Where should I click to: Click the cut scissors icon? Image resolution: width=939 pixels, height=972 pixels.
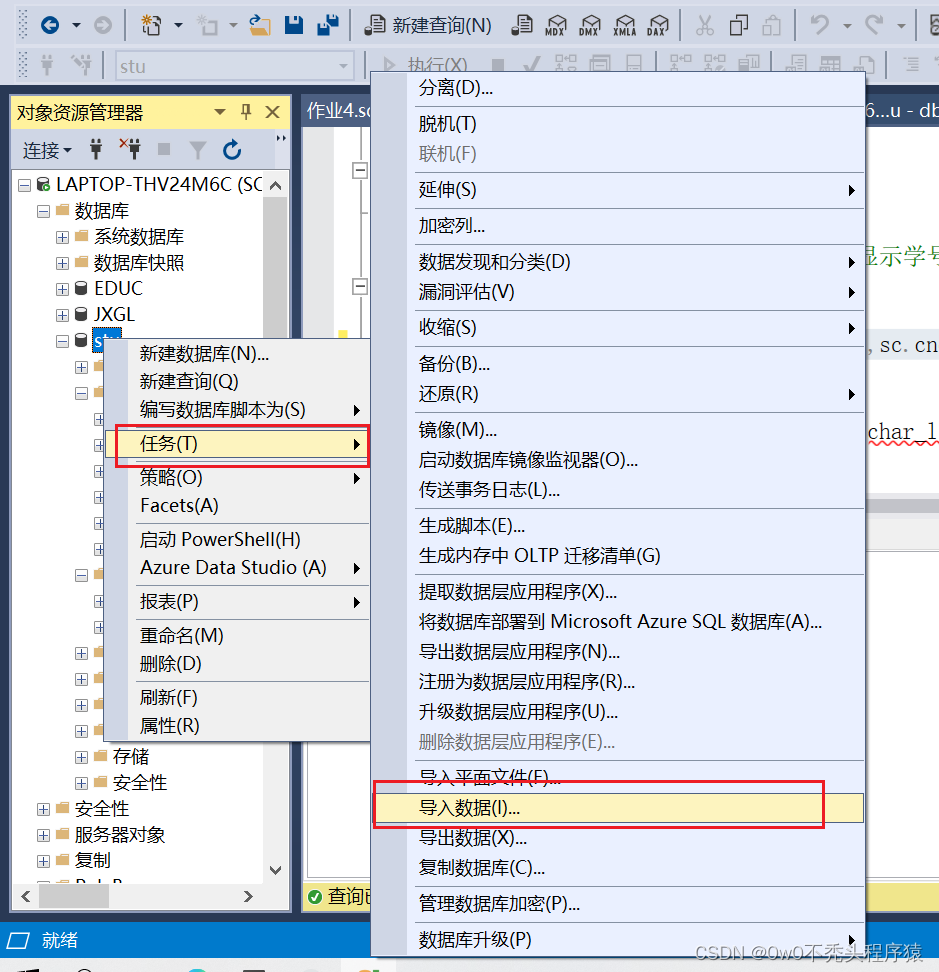[x=705, y=25]
